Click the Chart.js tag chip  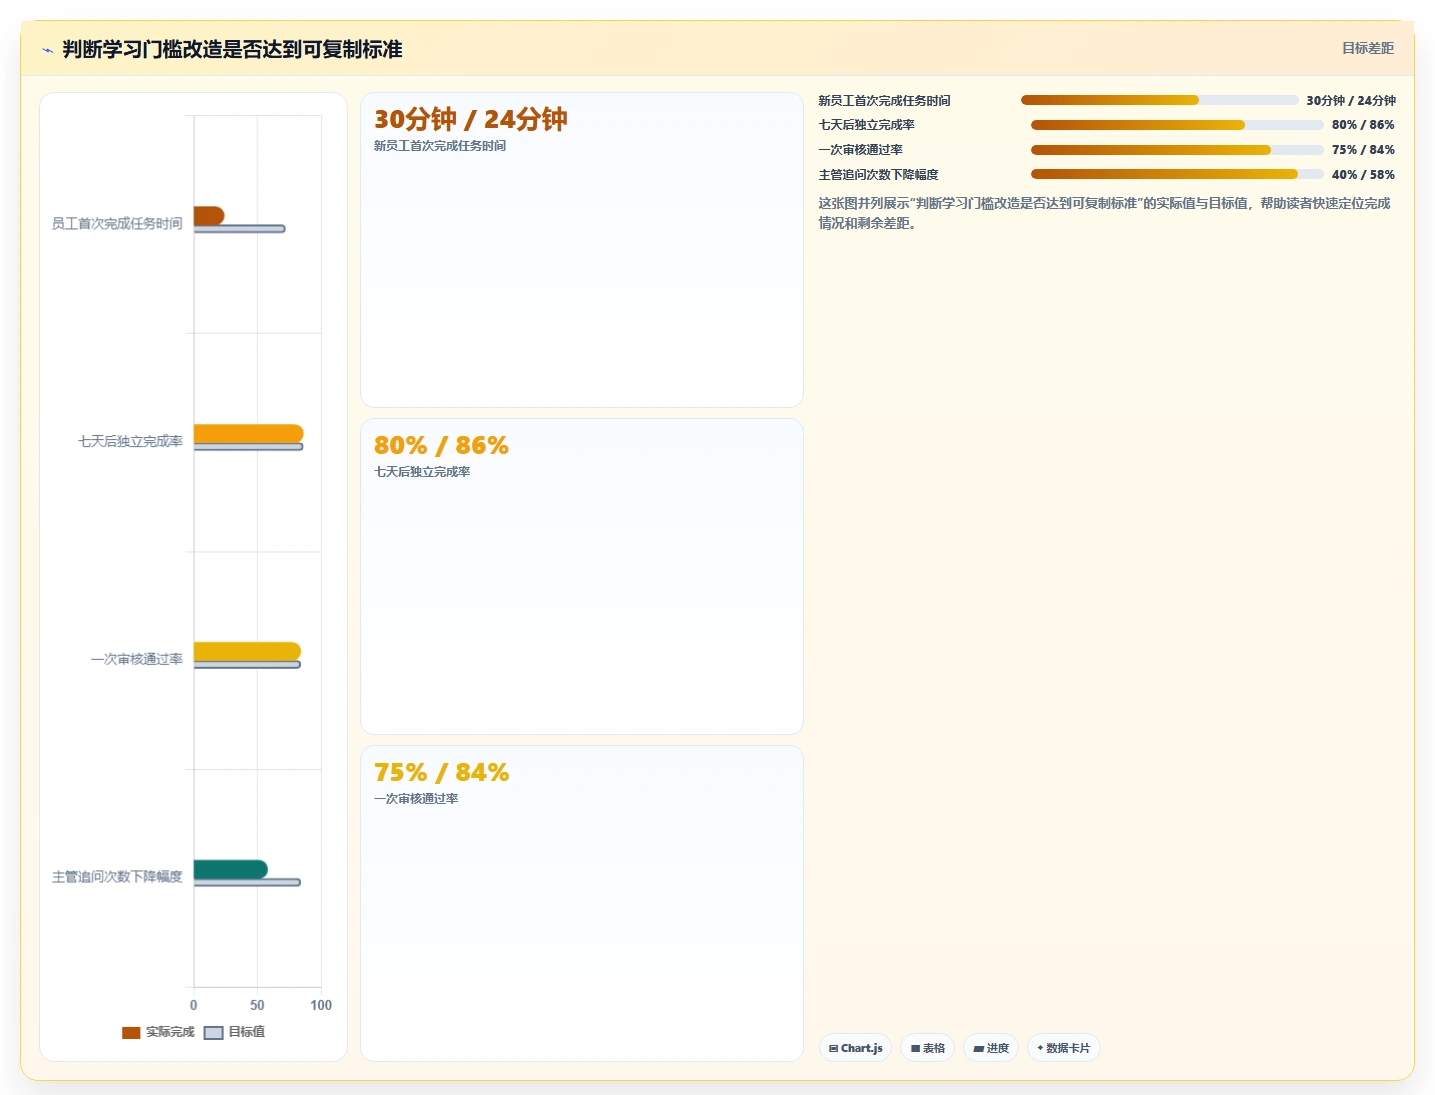855,1048
